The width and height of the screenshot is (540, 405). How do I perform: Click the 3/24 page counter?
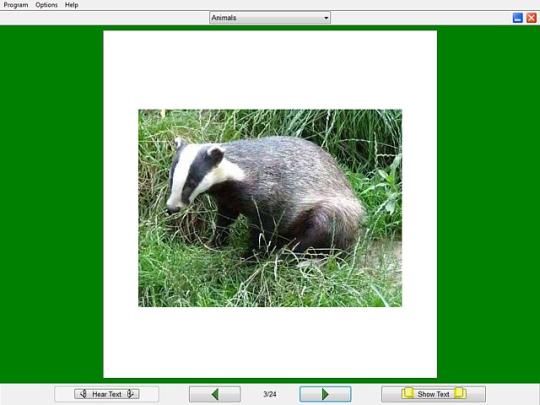coord(270,394)
